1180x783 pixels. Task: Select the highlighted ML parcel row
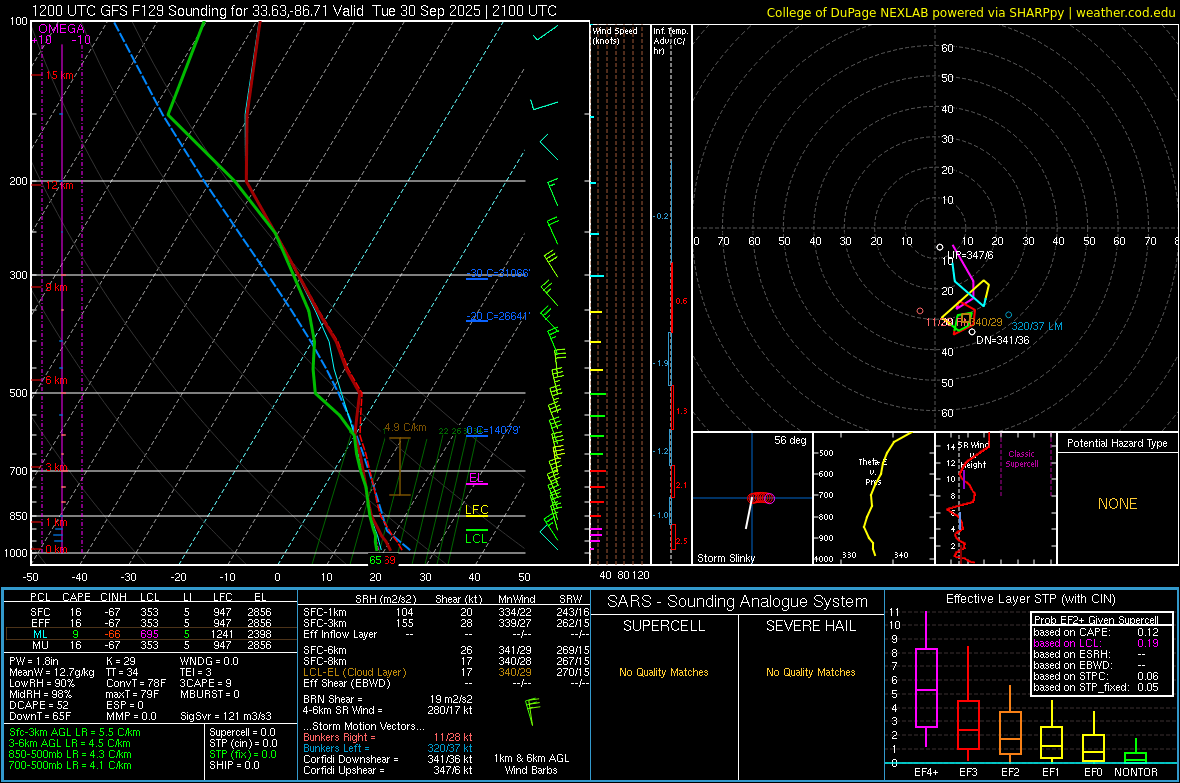click(151, 634)
